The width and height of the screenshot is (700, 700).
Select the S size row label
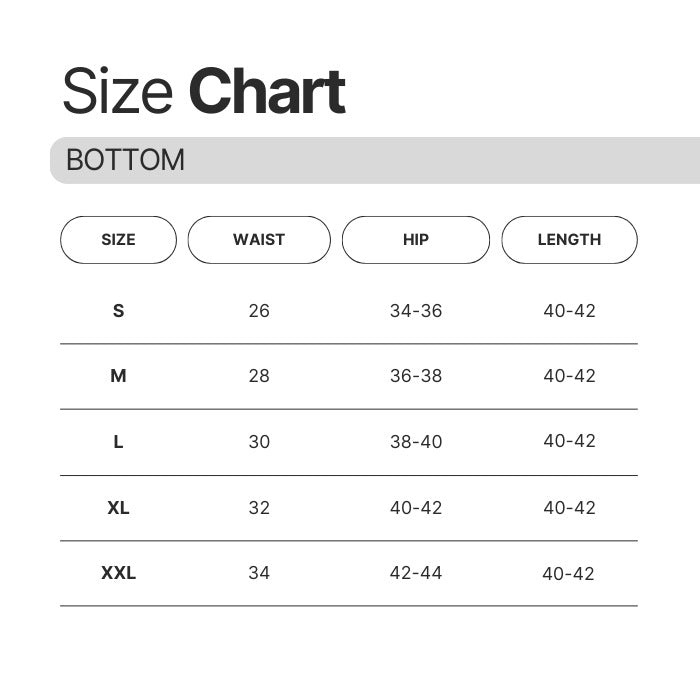[118, 311]
